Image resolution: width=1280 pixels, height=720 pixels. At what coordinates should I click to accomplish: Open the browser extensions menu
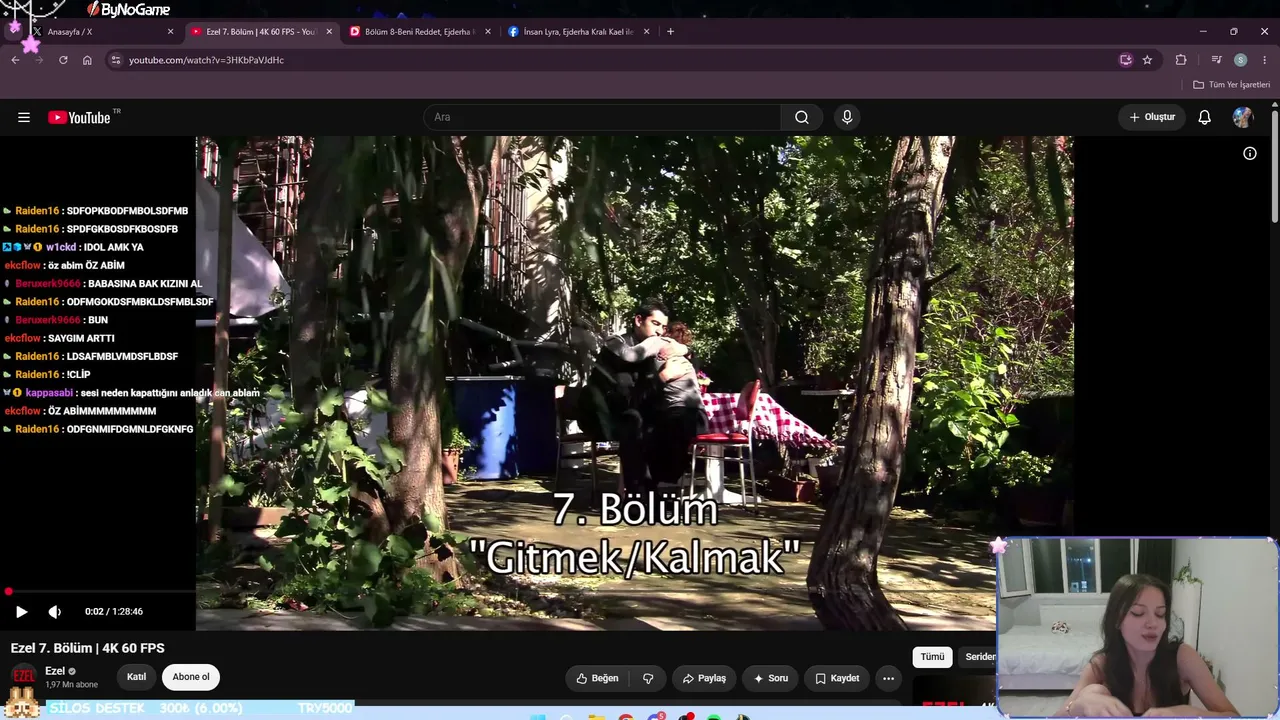coord(1181,60)
